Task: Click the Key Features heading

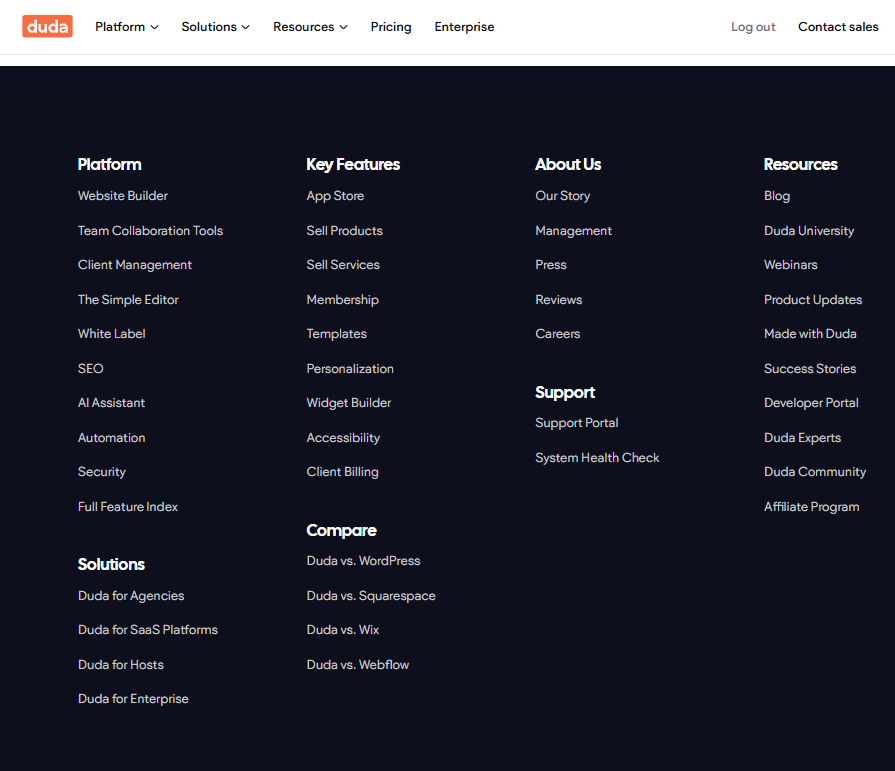Action: tap(353, 164)
